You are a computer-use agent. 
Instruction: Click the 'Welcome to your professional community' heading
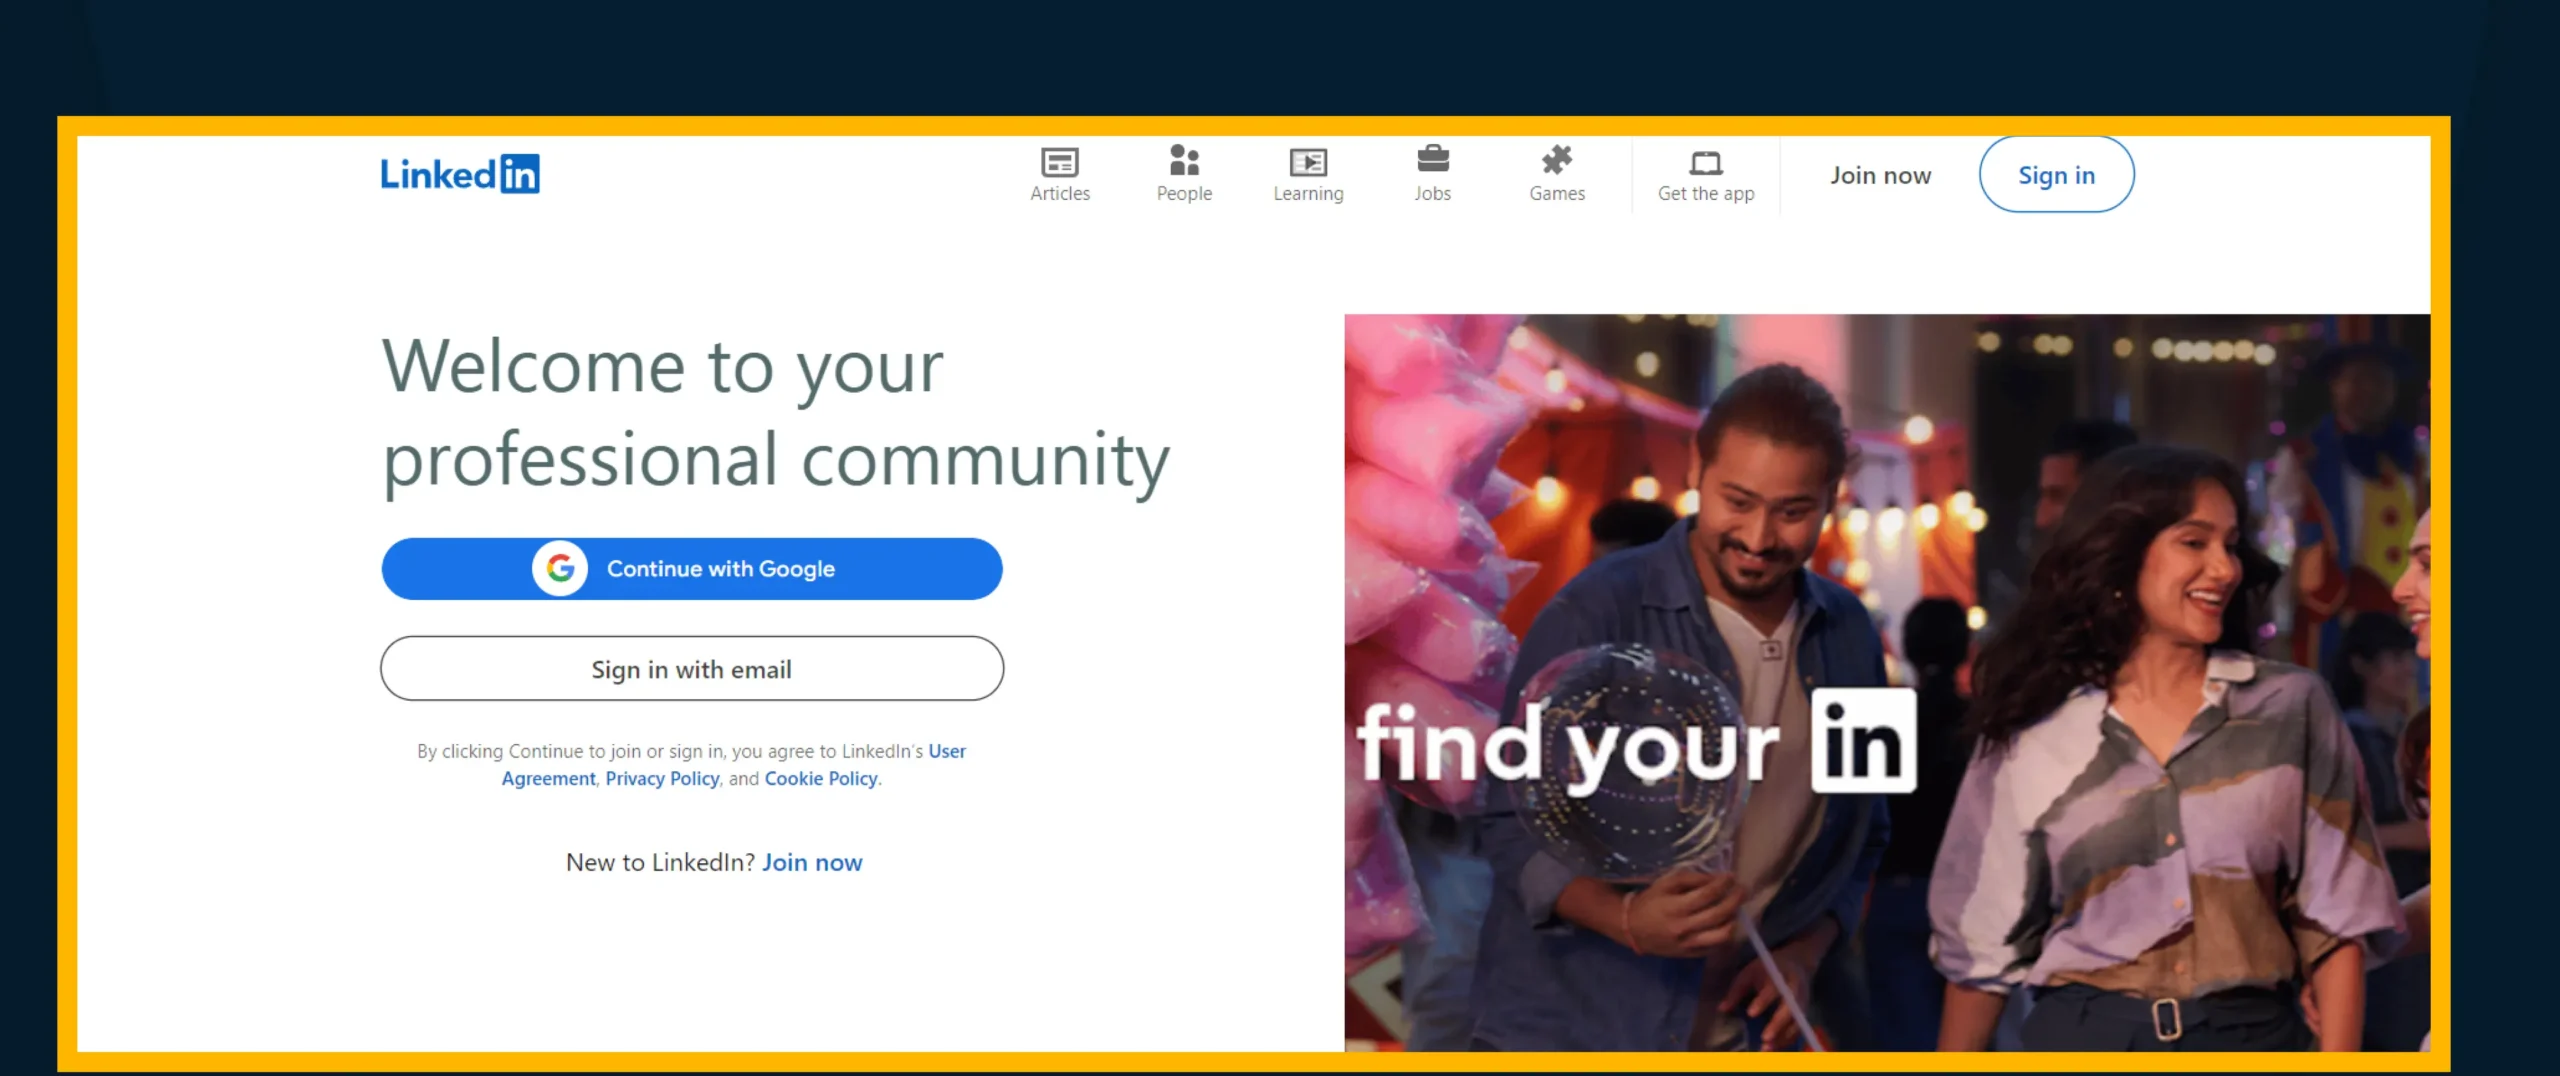775,413
